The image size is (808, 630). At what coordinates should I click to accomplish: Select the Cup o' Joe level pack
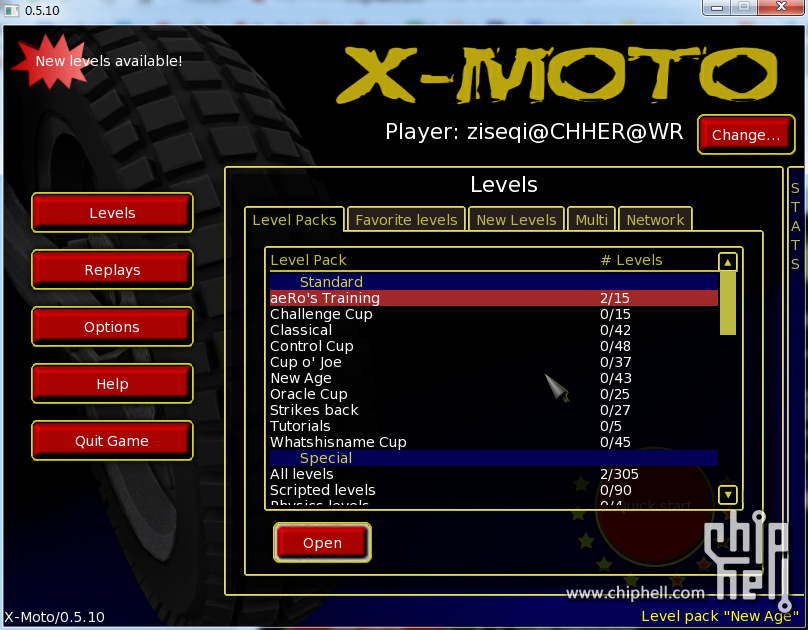coord(494,362)
